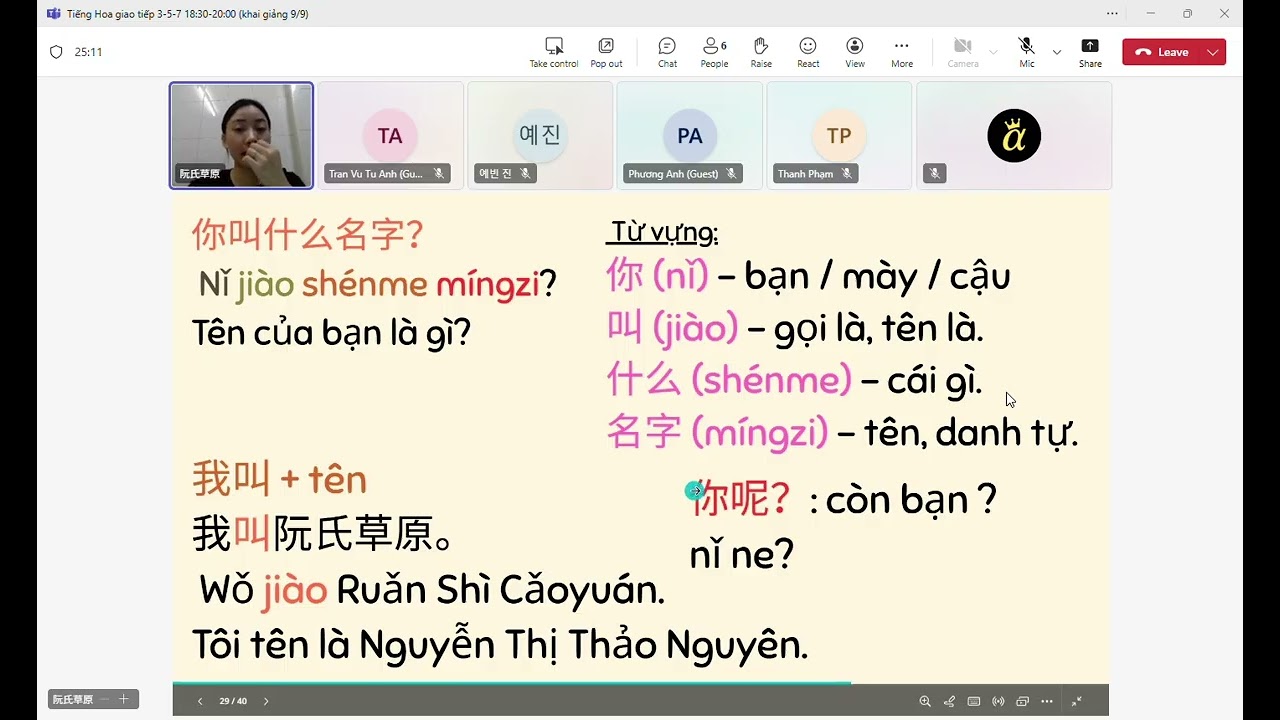Click the heading 'Từ vựng:'
The width and height of the screenshot is (1280, 720).
[663, 233]
